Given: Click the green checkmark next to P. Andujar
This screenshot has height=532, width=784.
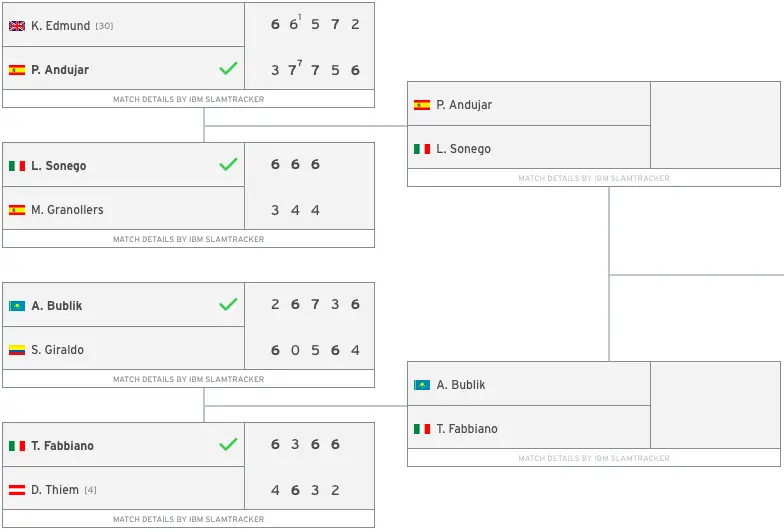Looking at the screenshot, I should click(228, 68).
